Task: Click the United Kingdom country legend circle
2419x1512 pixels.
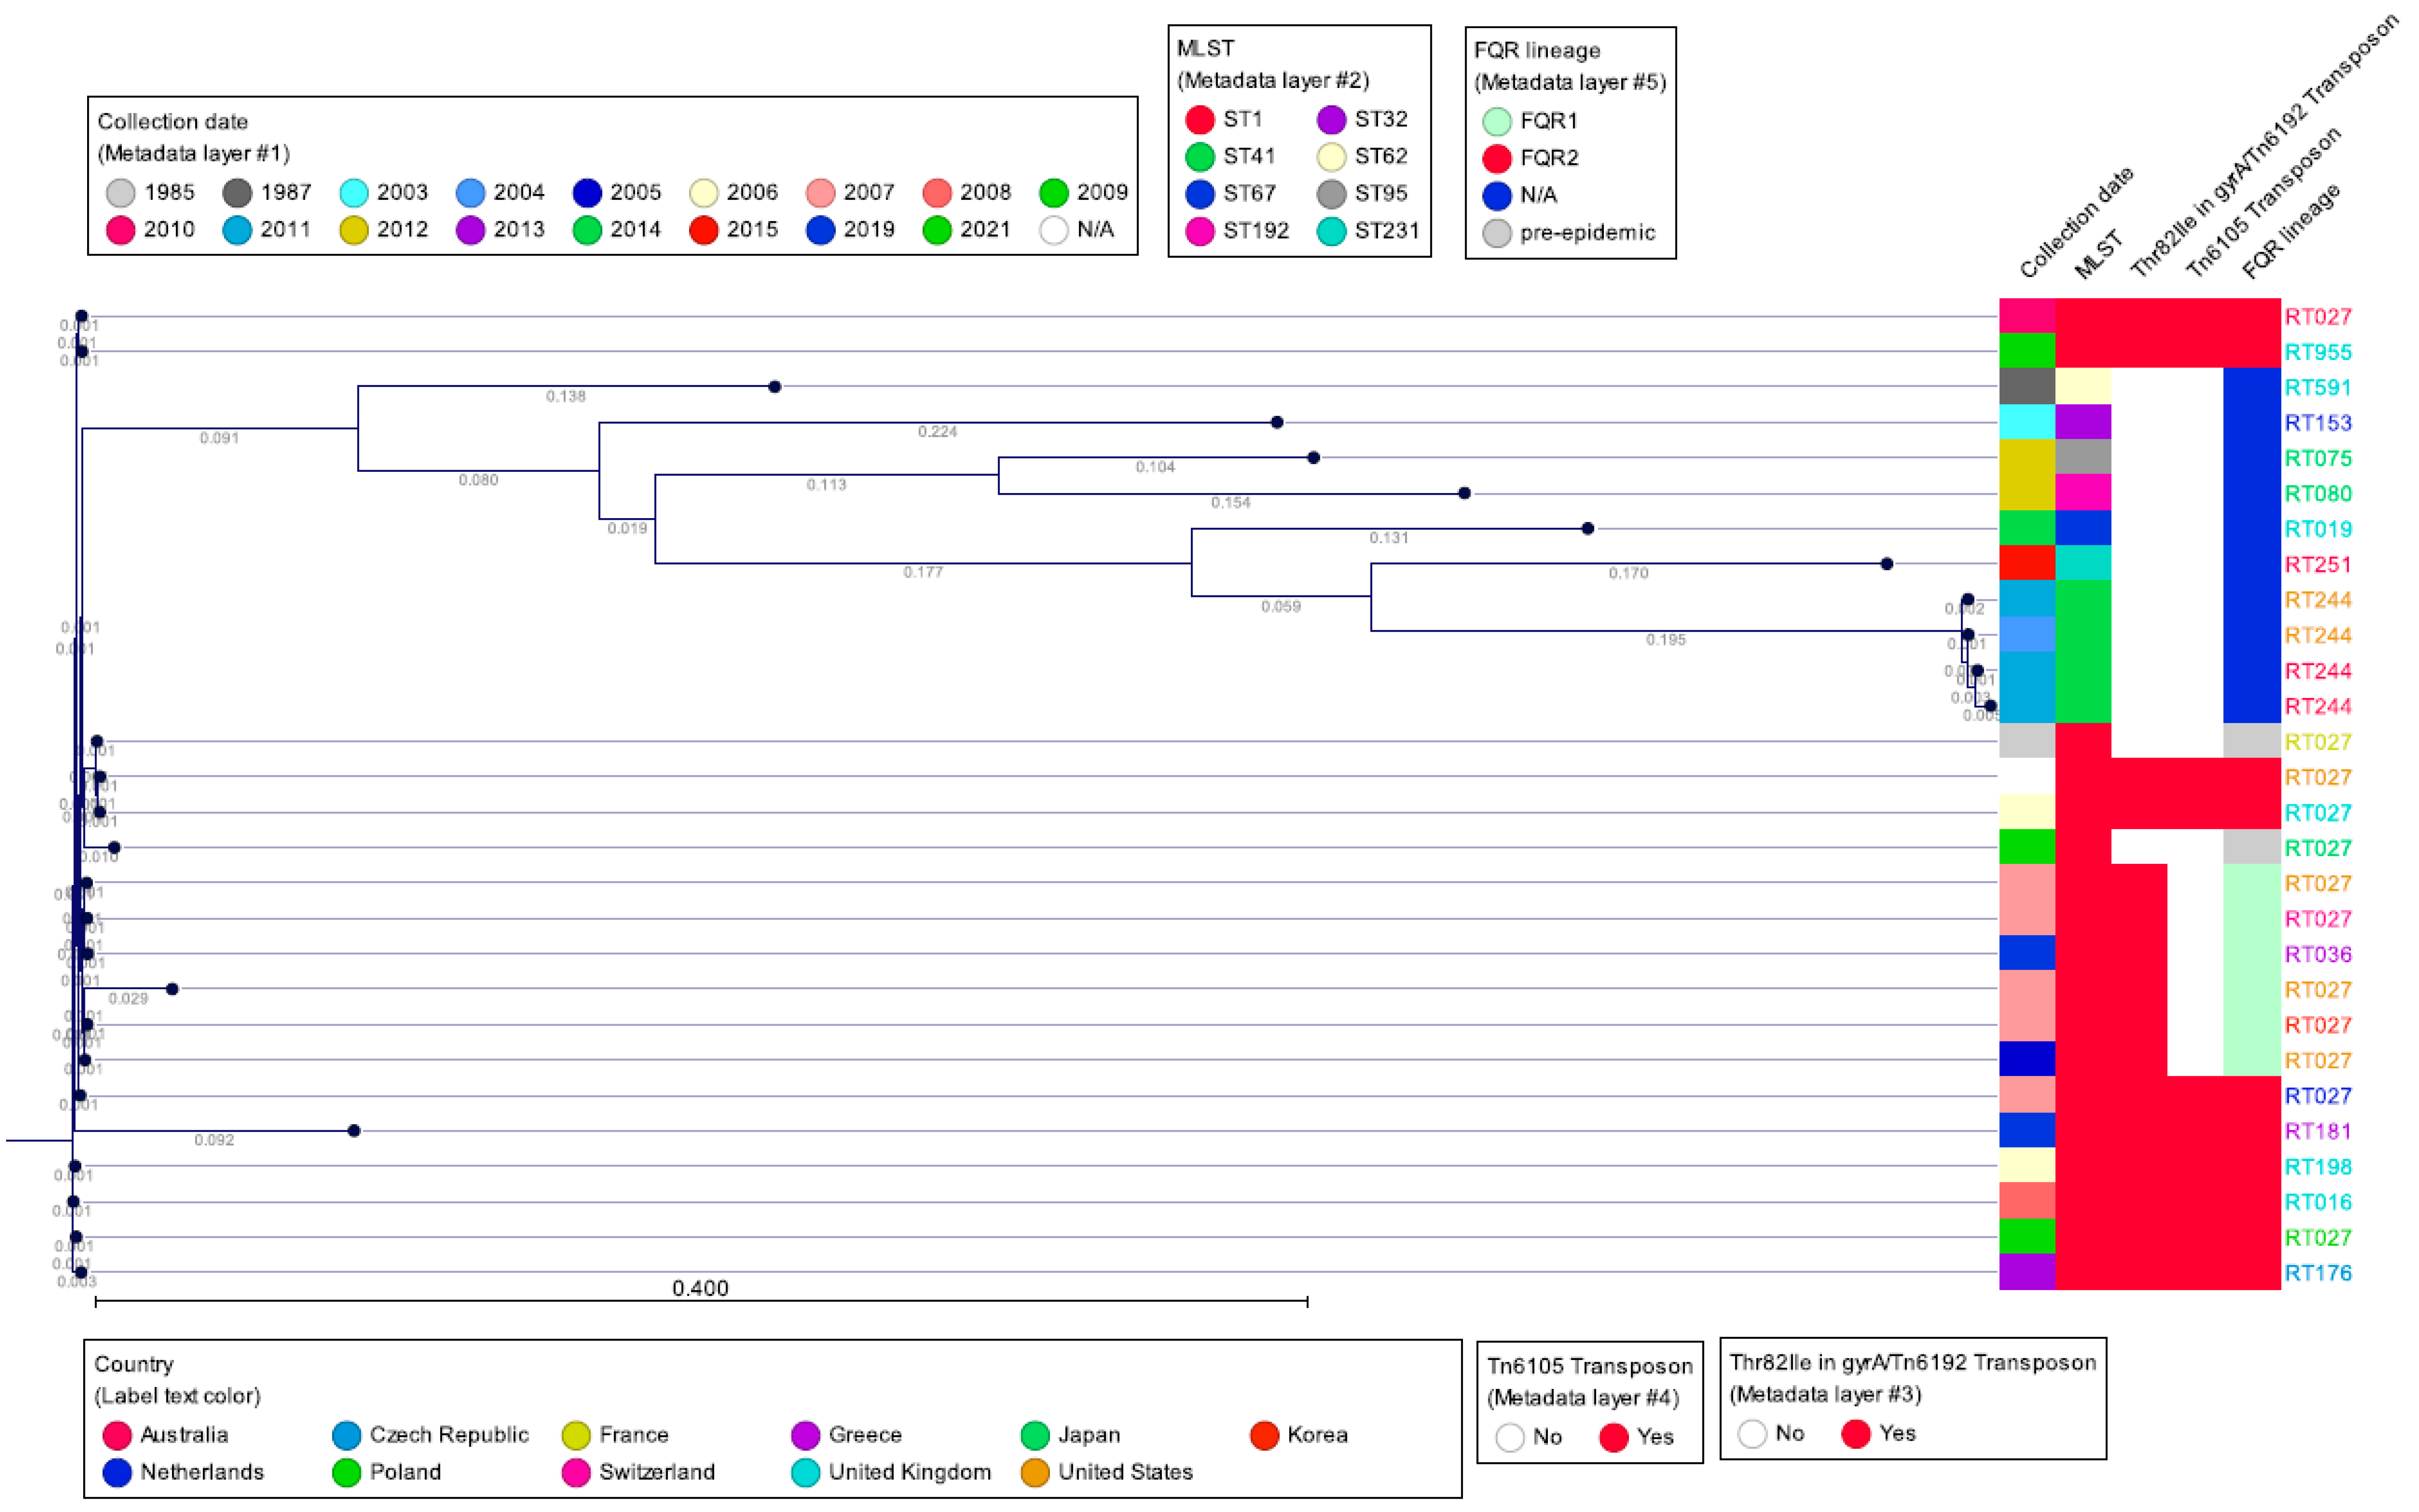Action: [x=805, y=1472]
